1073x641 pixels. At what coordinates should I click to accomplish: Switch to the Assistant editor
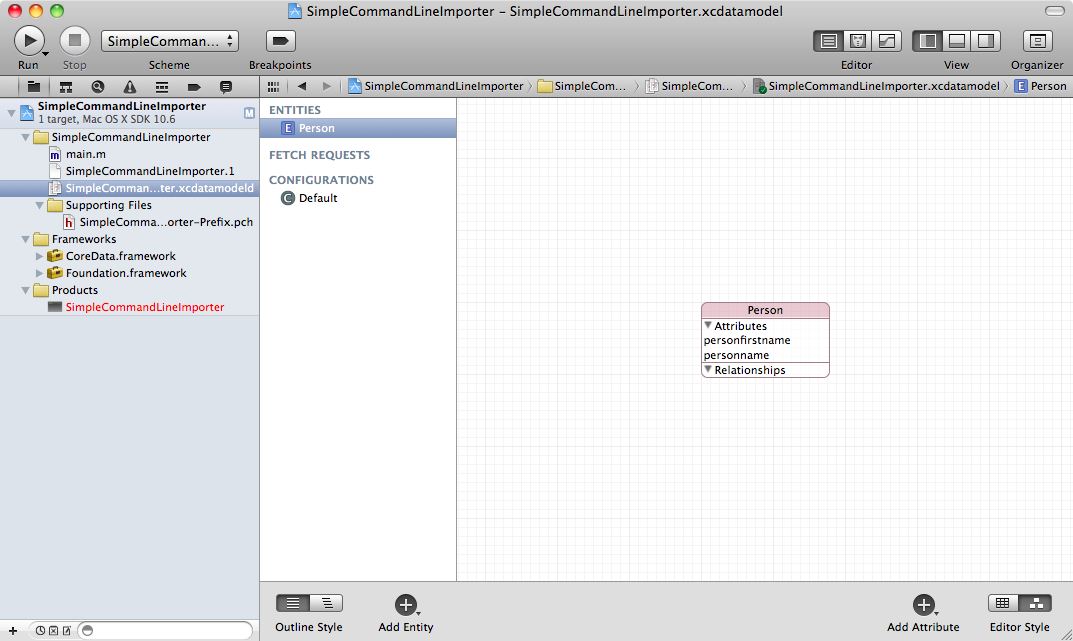click(x=858, y=41)
